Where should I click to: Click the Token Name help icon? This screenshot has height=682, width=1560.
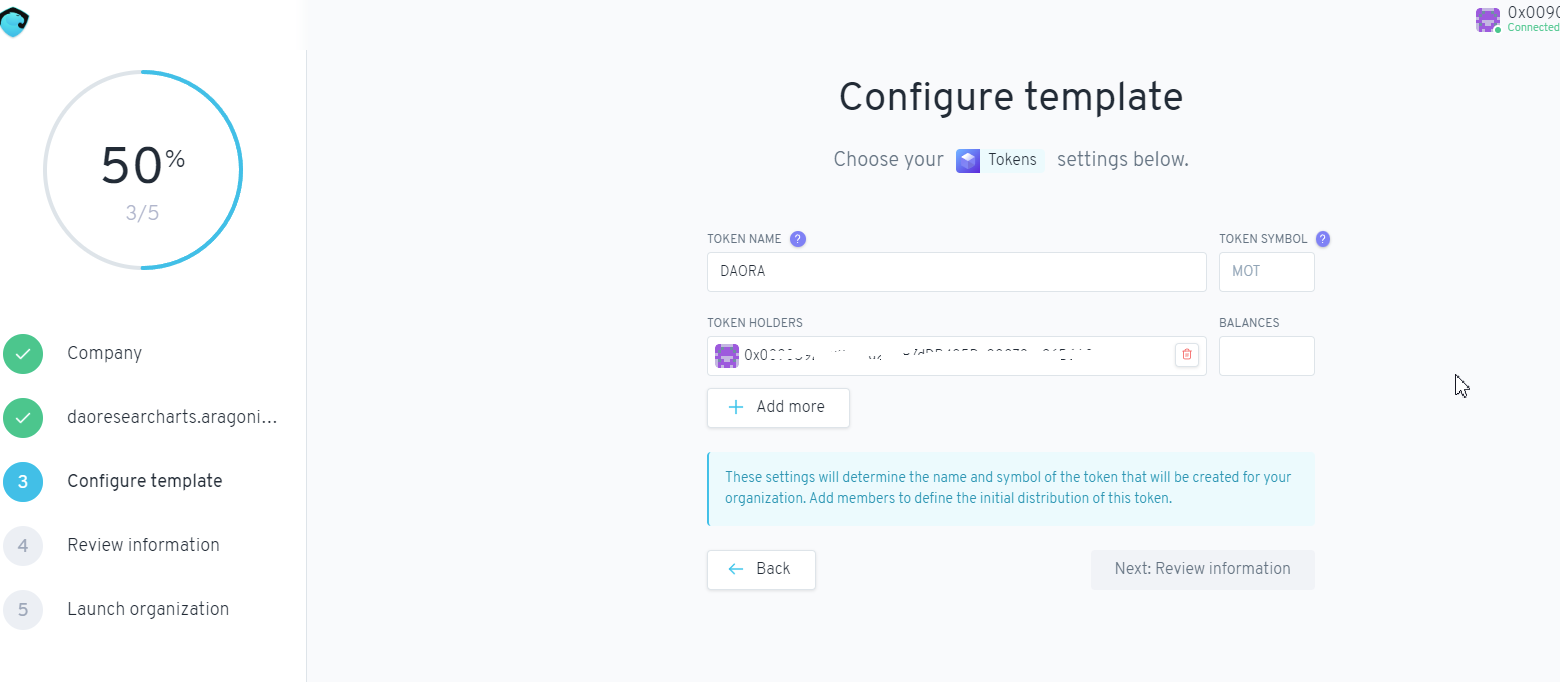pos(797,239)
